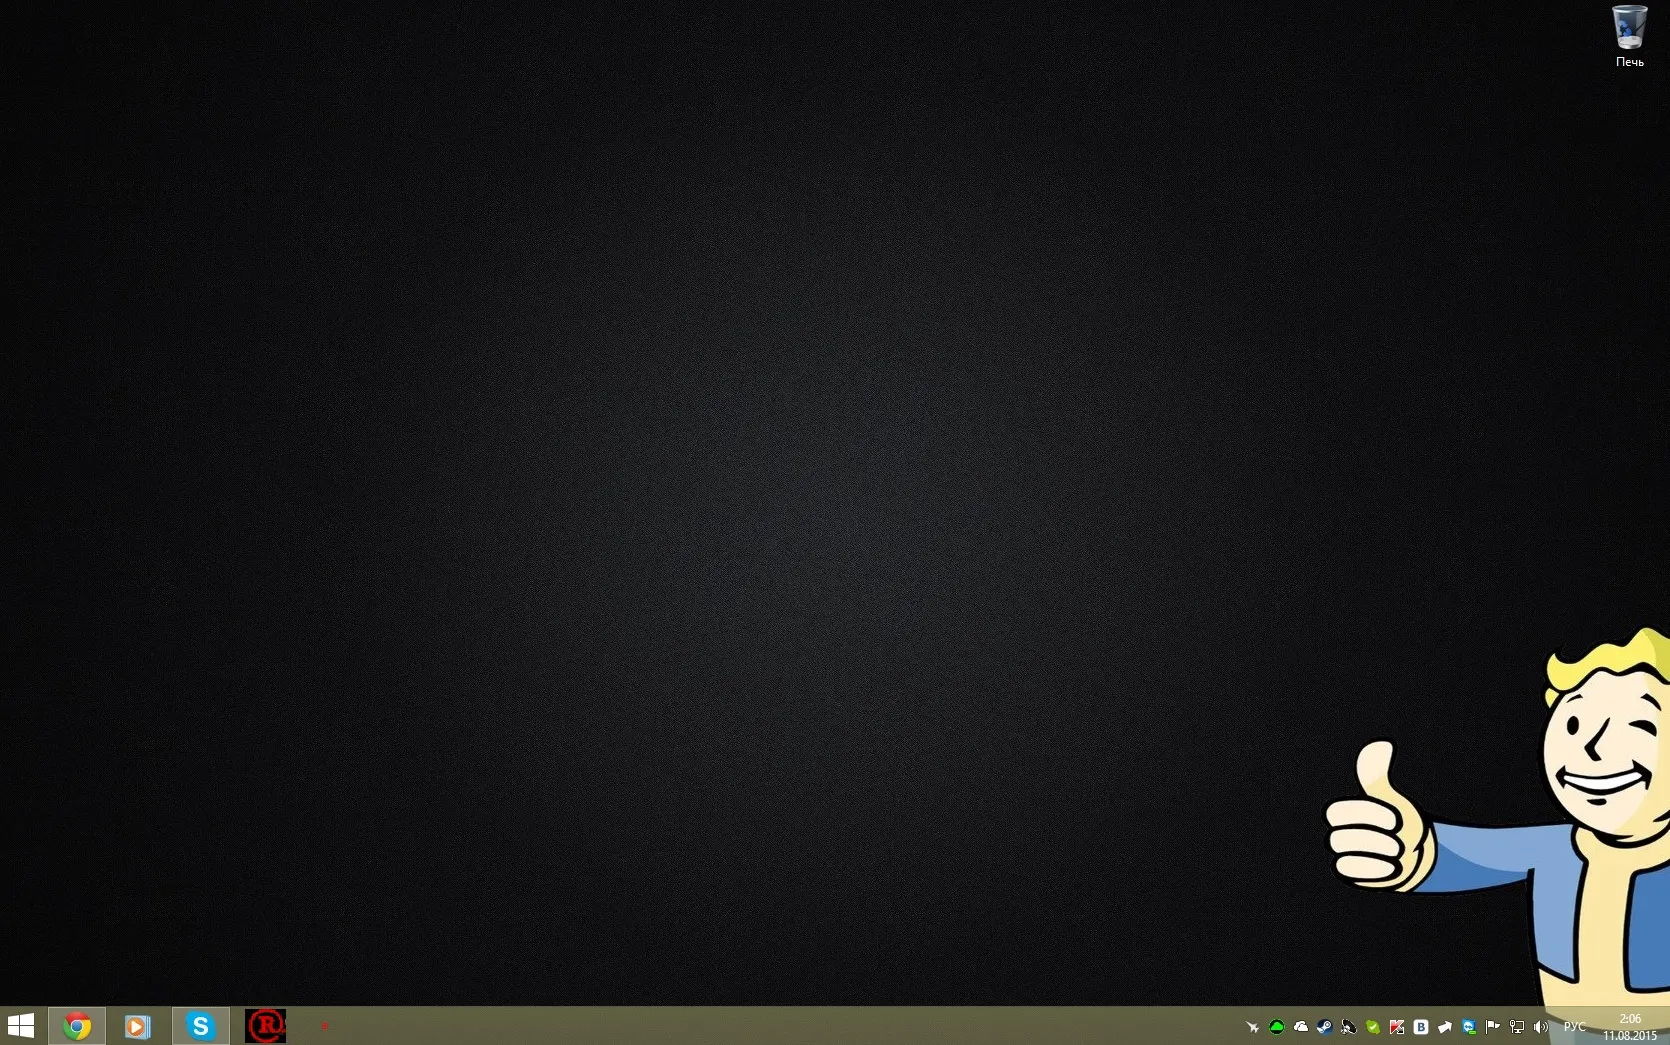Open Skype from the taskbar
The image size is (1670, 1045).
(x=200, y=1026)
